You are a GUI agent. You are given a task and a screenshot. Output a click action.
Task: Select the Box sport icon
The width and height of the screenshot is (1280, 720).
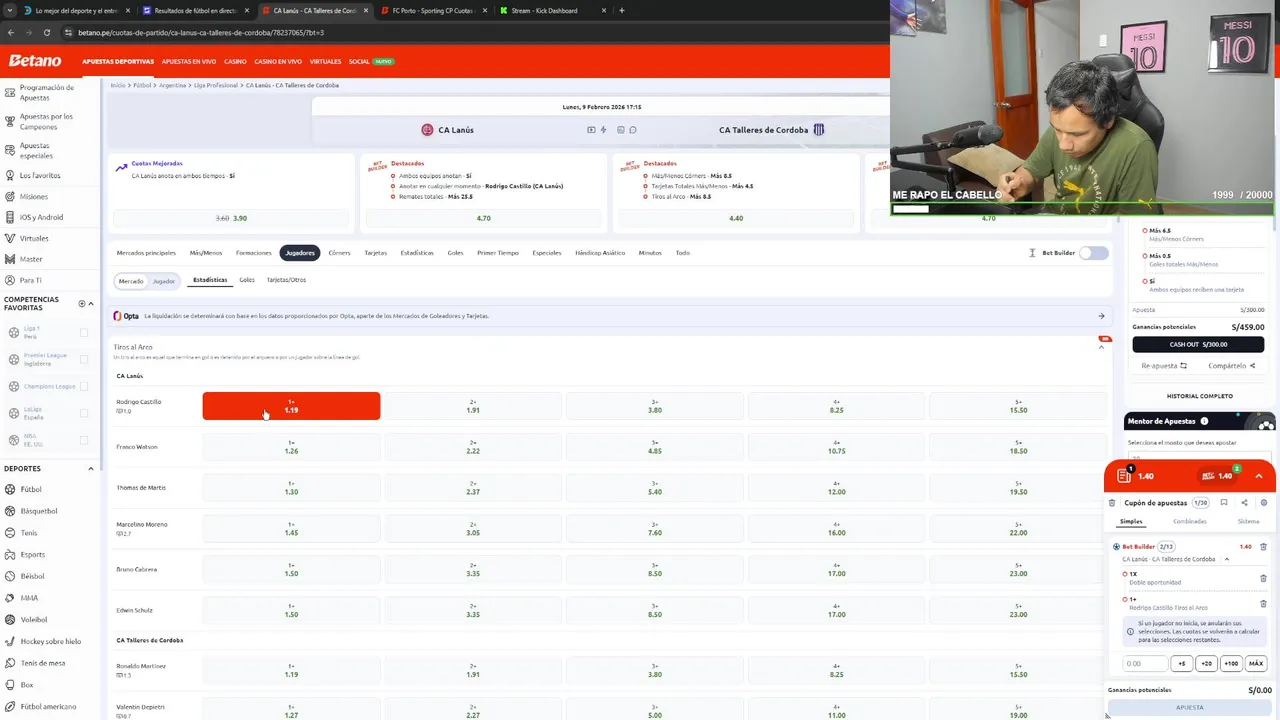coord(10,685)
